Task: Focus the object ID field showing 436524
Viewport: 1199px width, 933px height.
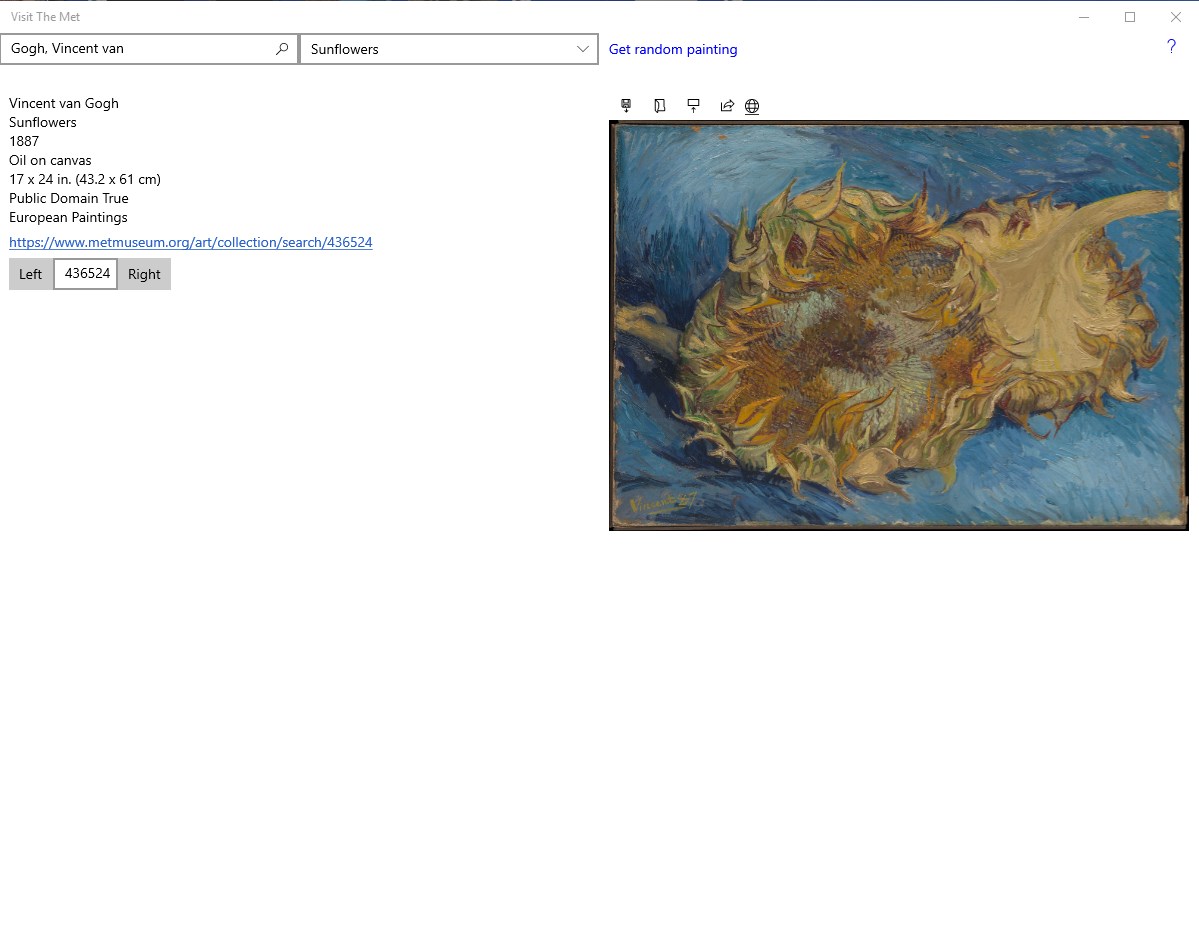Action: 86,274
